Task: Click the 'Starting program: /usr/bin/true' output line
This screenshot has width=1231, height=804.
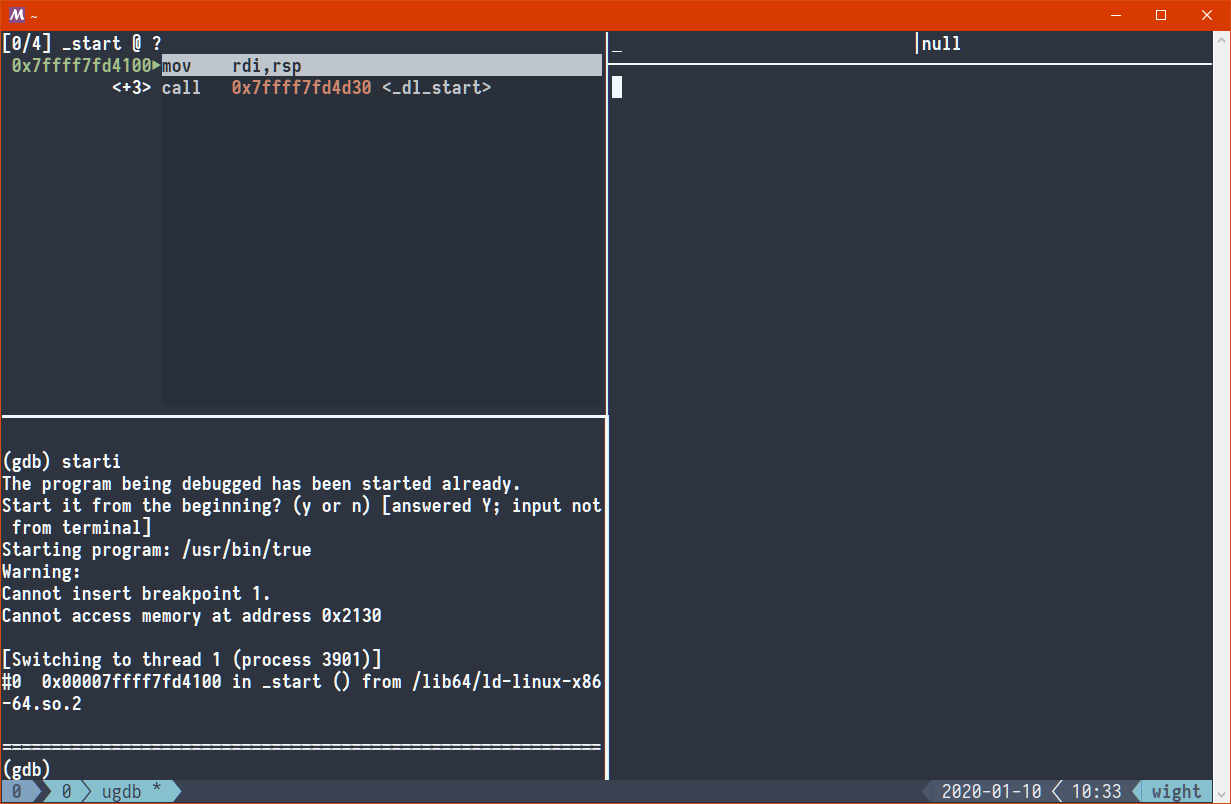Action: tap(157, 549)
